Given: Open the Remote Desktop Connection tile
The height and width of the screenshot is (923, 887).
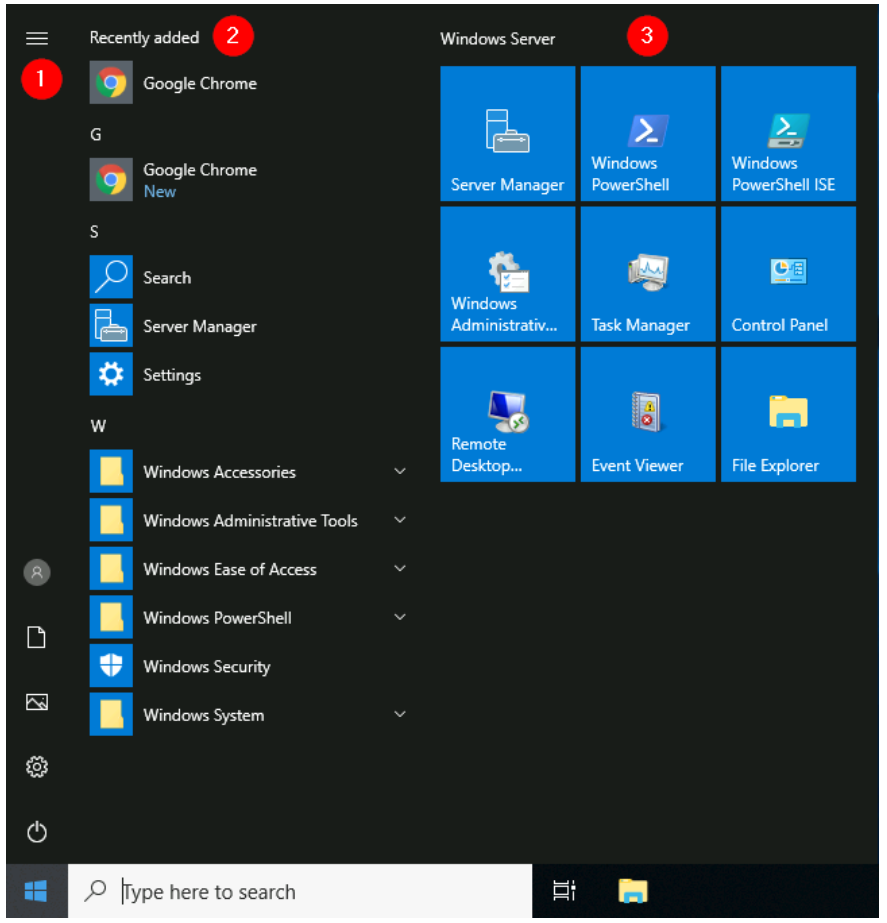Looking at the screenshot, I should (507, 414).
